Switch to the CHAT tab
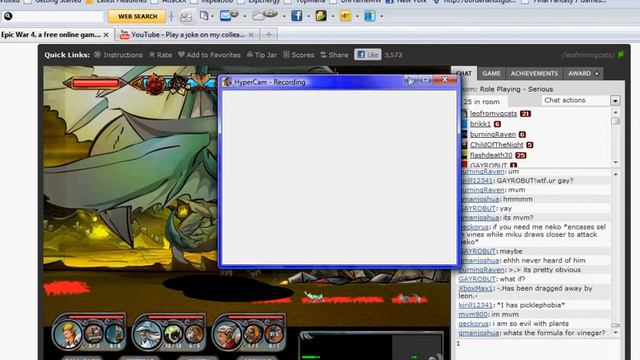640x360 pixels. pos(464,73)
